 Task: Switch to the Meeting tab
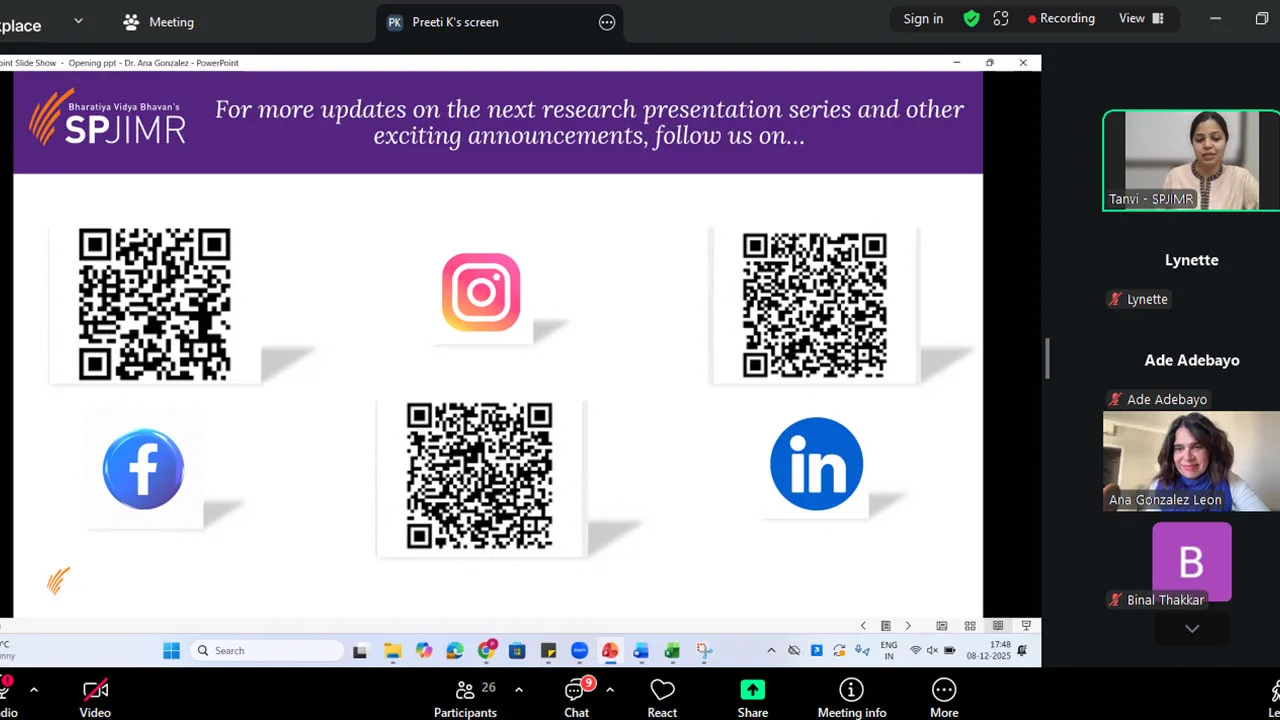158,22
